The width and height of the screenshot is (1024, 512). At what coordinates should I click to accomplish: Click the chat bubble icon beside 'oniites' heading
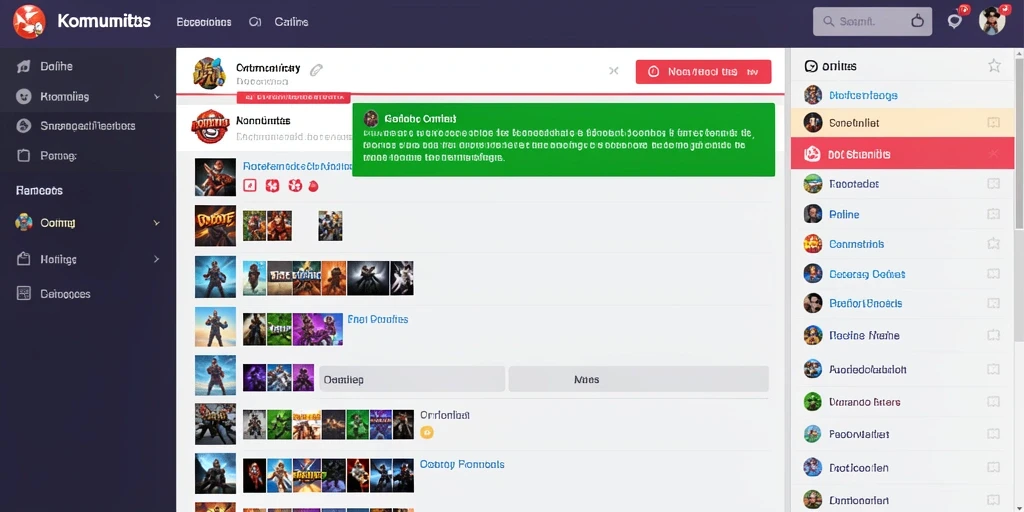[x=811, y=66]
